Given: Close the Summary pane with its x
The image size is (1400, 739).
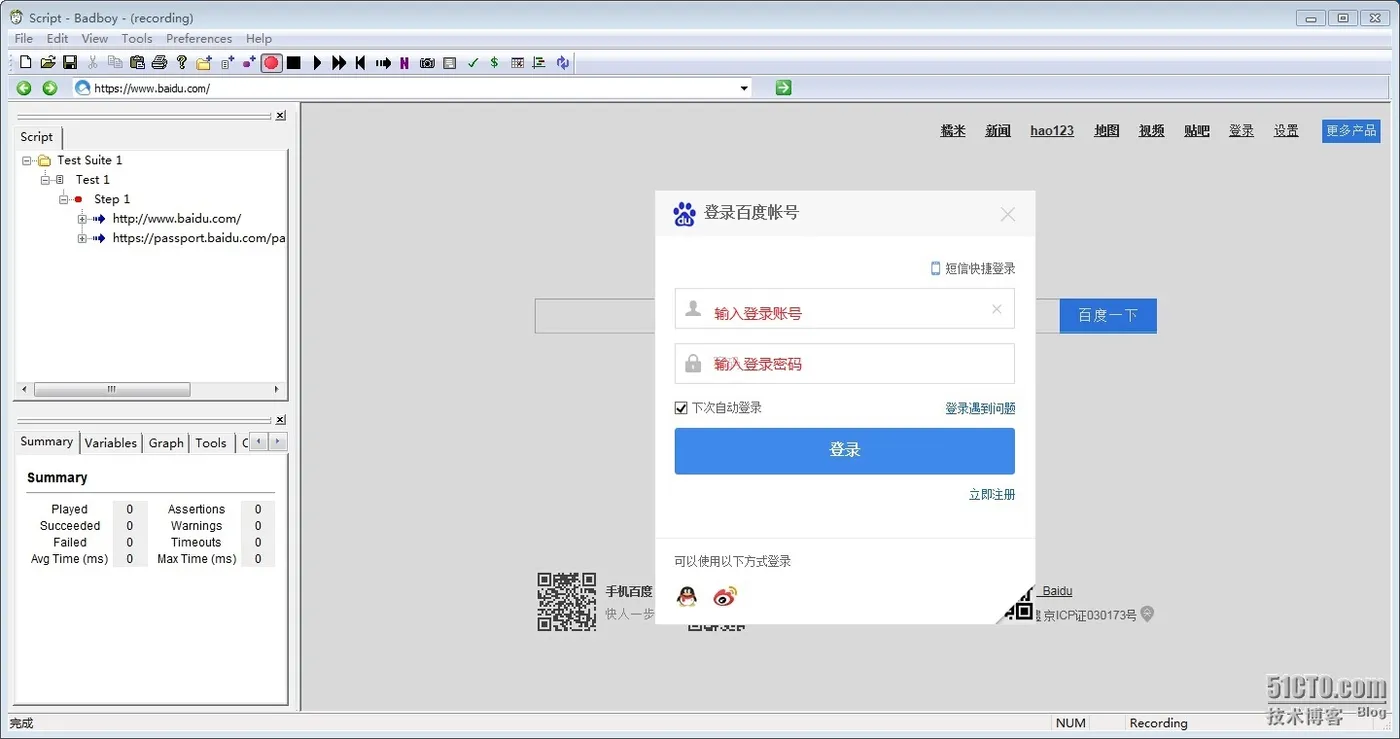Looking at the screenshot, I should pyautogui.click(x=281, y=420).
